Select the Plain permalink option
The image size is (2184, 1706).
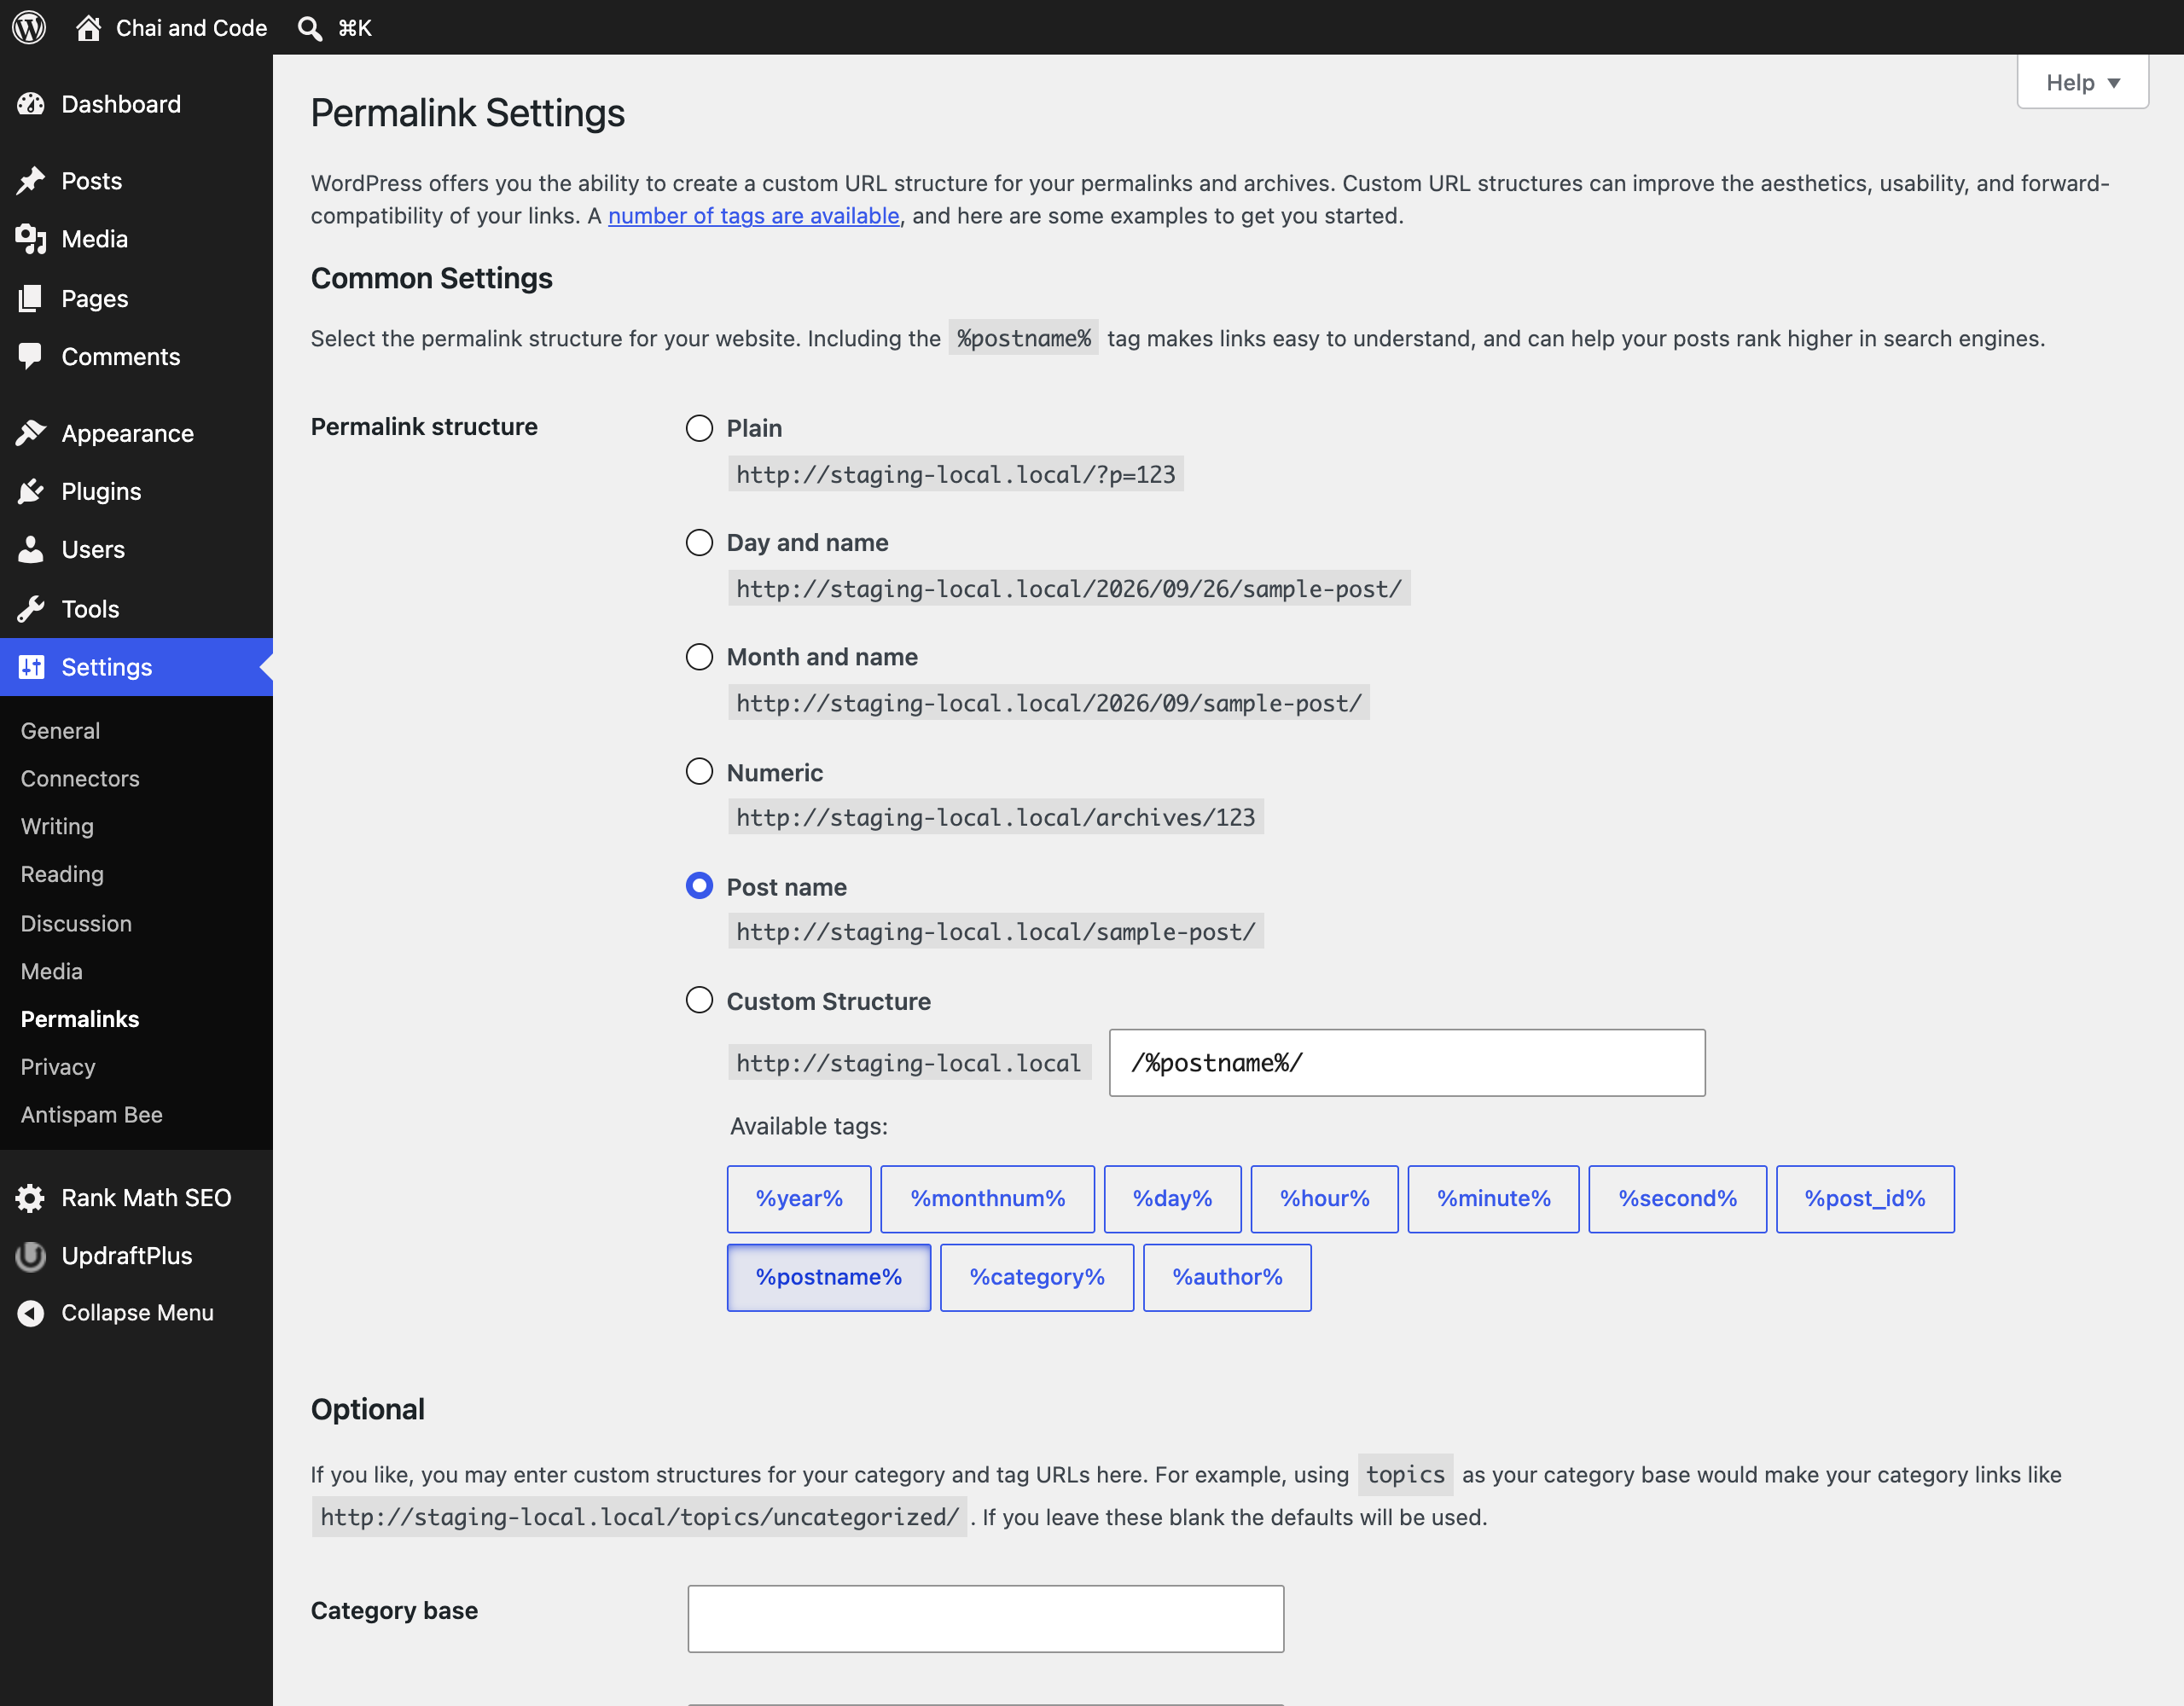[699, 428]
